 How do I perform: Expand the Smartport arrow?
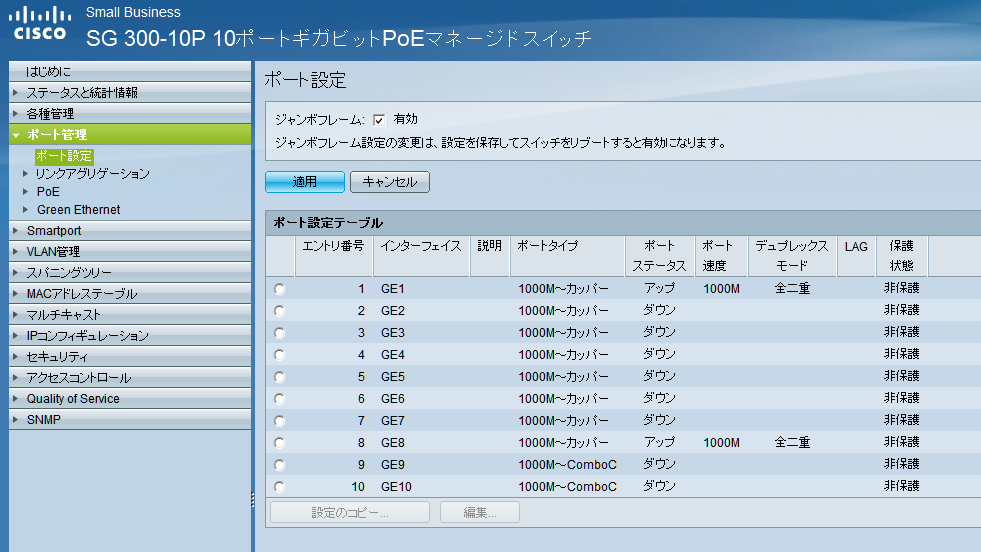click(x=16, y=230)
